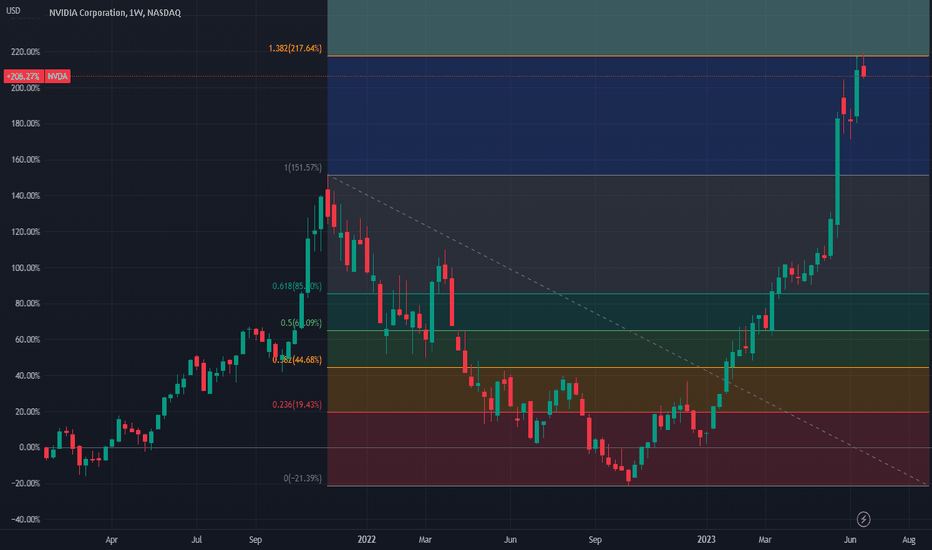Click the −40.00% price axis label
932x550 pixels.
coord(26,519)
